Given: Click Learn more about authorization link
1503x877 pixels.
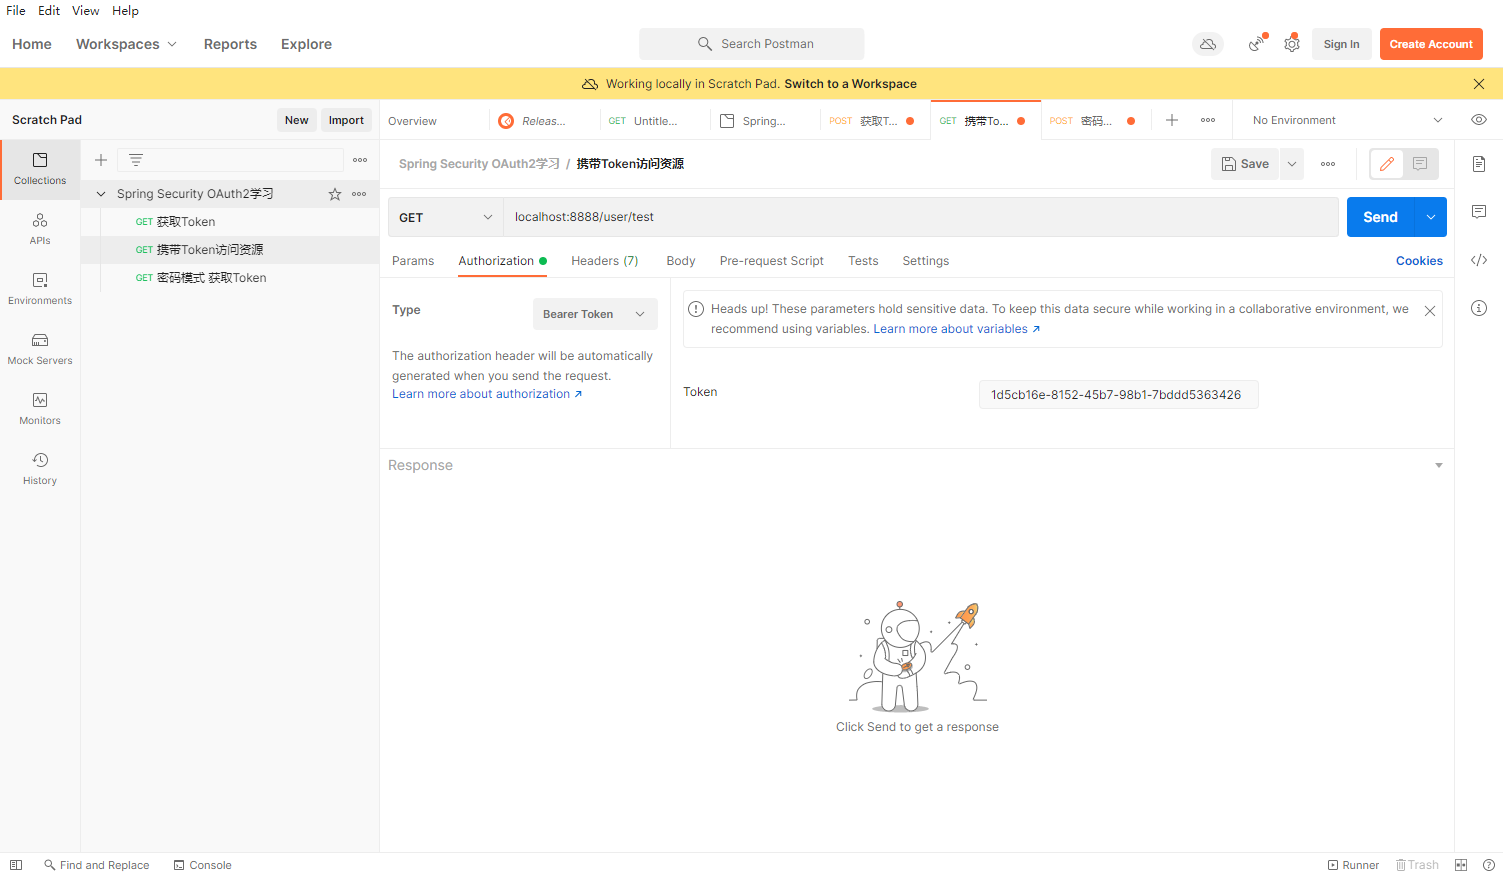Looking at the screenshot, I should click(487, 394).
